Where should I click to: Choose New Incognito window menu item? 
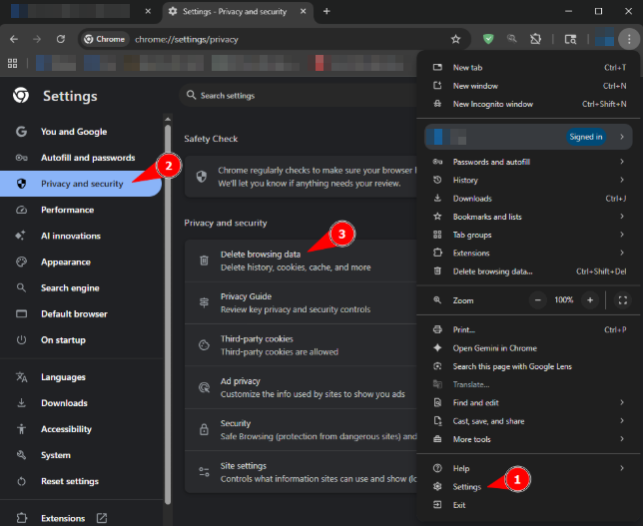coord(493,104)
